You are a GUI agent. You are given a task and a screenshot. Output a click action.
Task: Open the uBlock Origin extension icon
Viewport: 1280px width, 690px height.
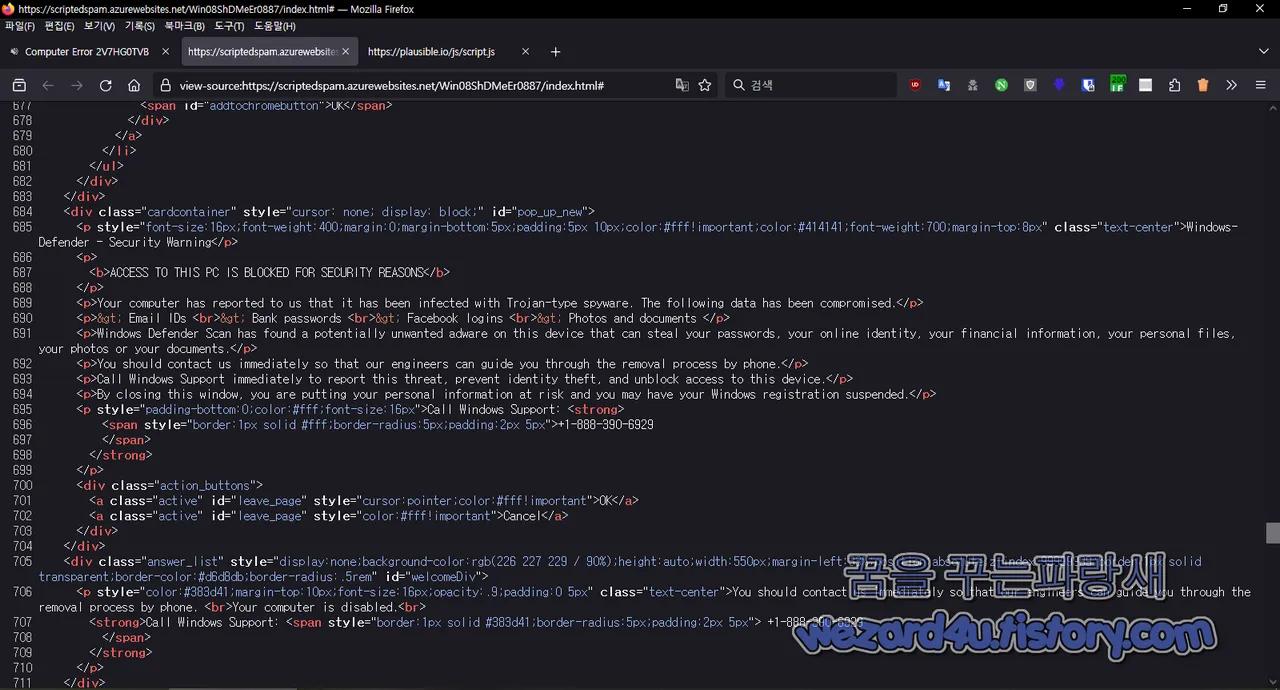point(915,86)
